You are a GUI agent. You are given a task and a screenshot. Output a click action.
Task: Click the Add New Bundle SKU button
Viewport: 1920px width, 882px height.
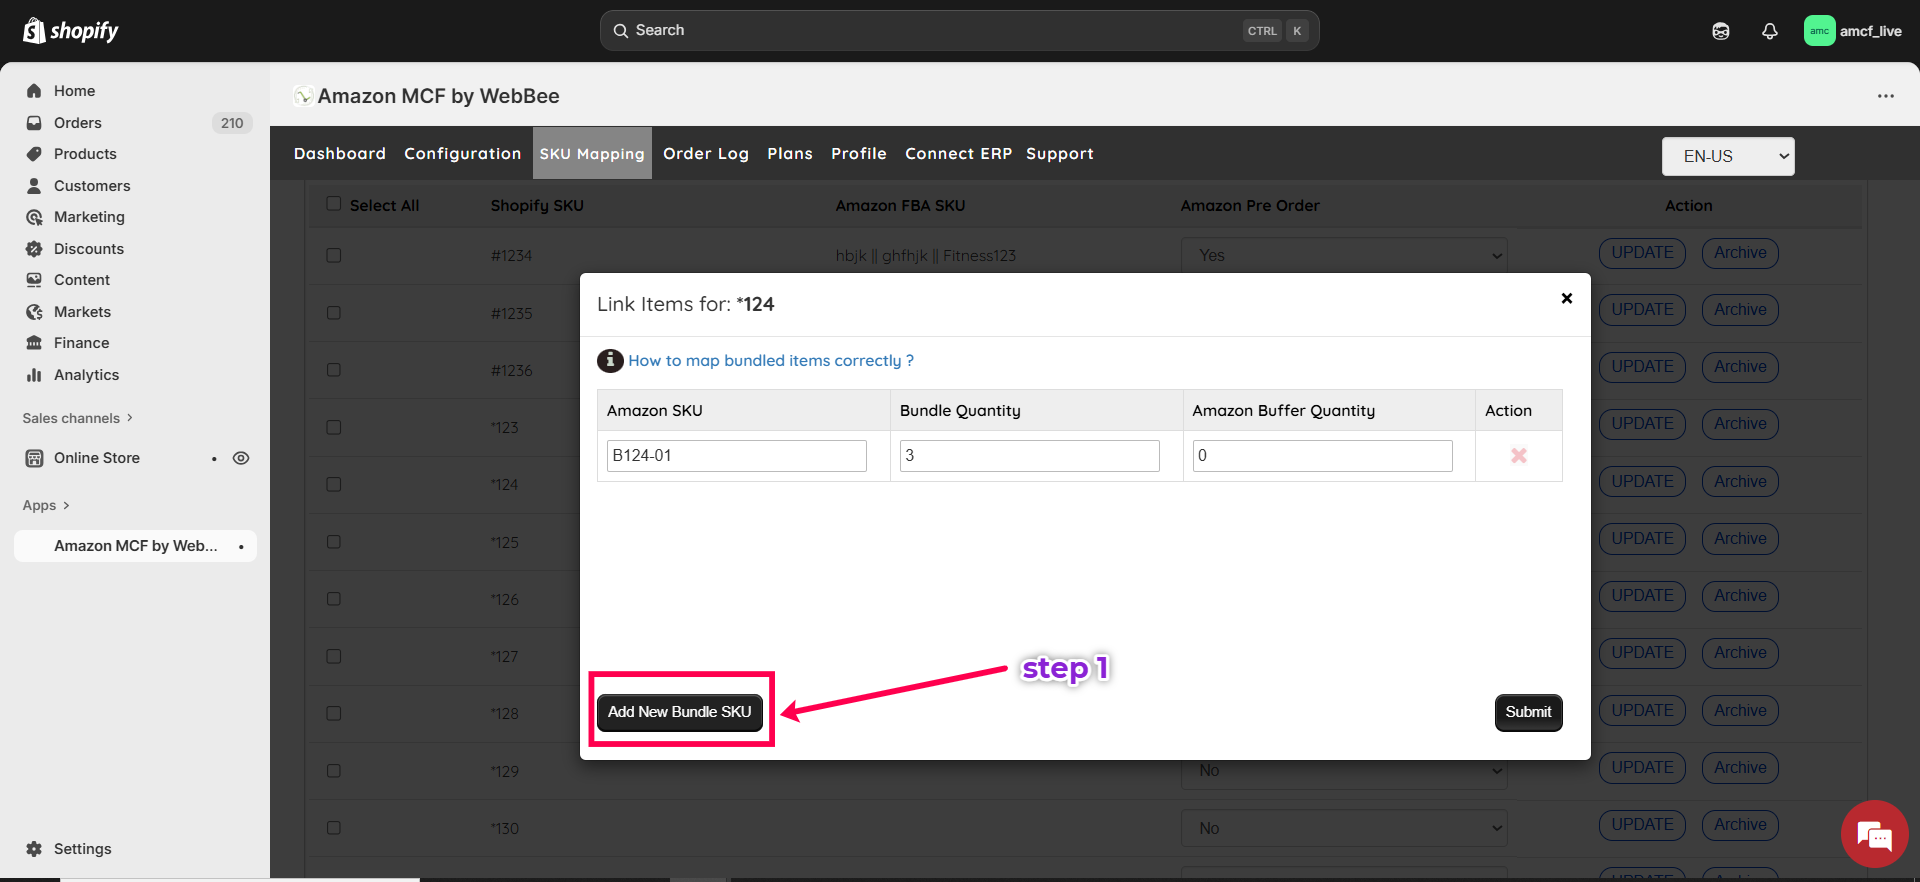679,712
